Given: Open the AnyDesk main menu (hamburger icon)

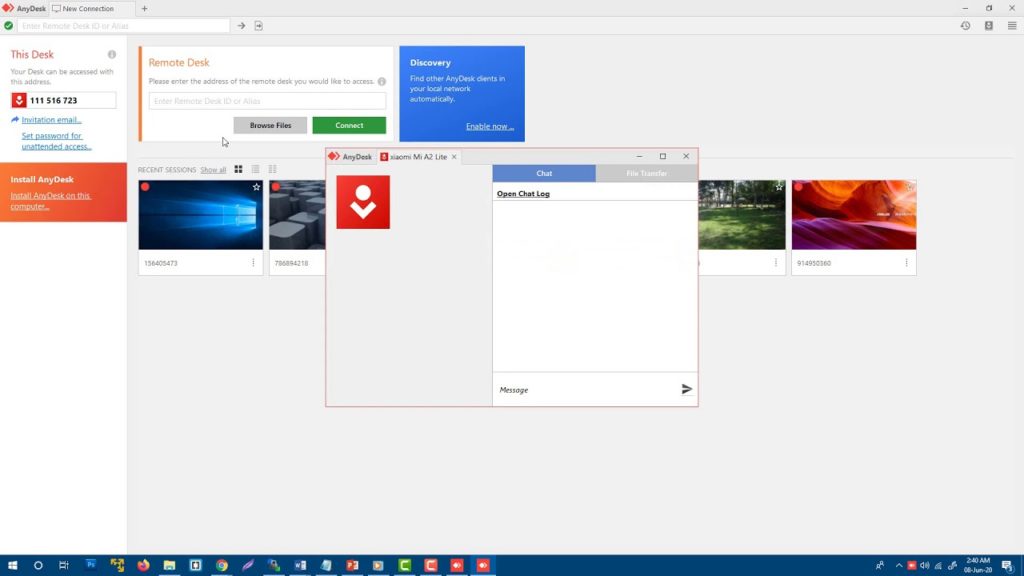Looking at the screenshot, I should pos(1012,25).
